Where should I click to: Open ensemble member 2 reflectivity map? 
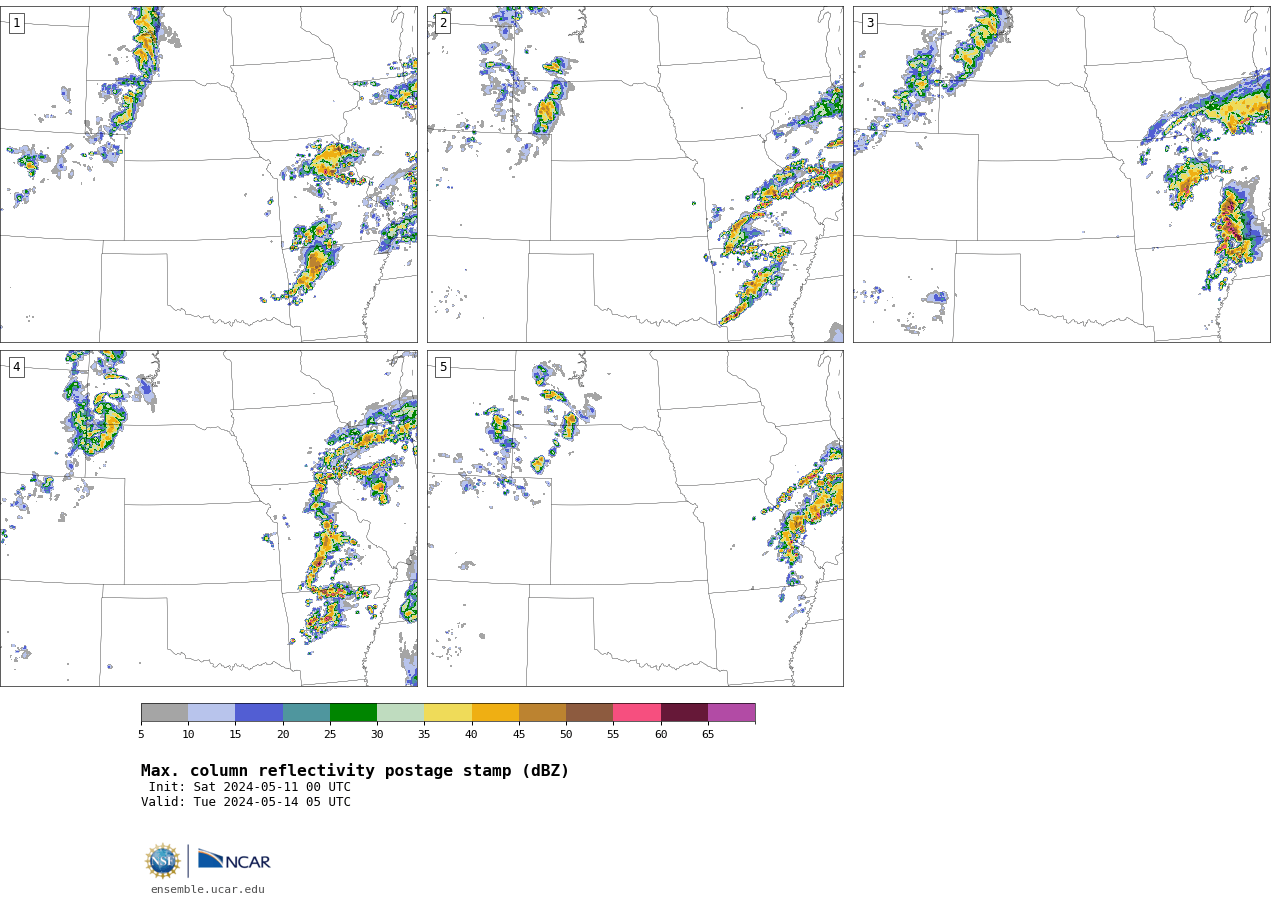635,174
